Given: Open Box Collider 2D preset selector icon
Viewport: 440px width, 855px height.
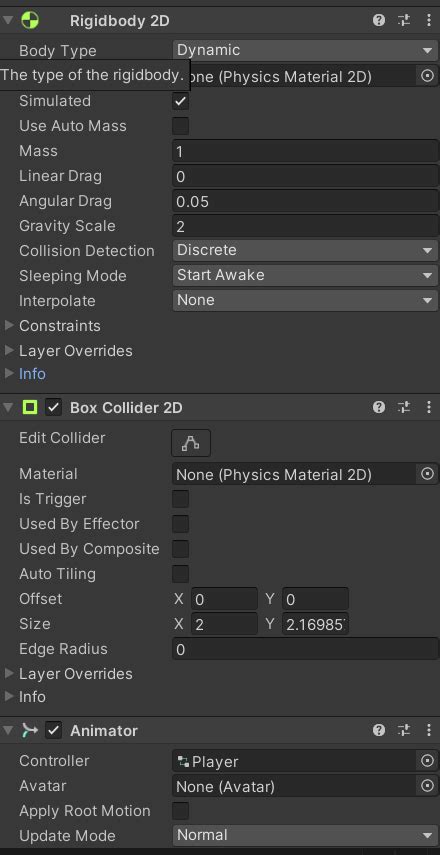Looking at the screenshot, I should point(404,407).
